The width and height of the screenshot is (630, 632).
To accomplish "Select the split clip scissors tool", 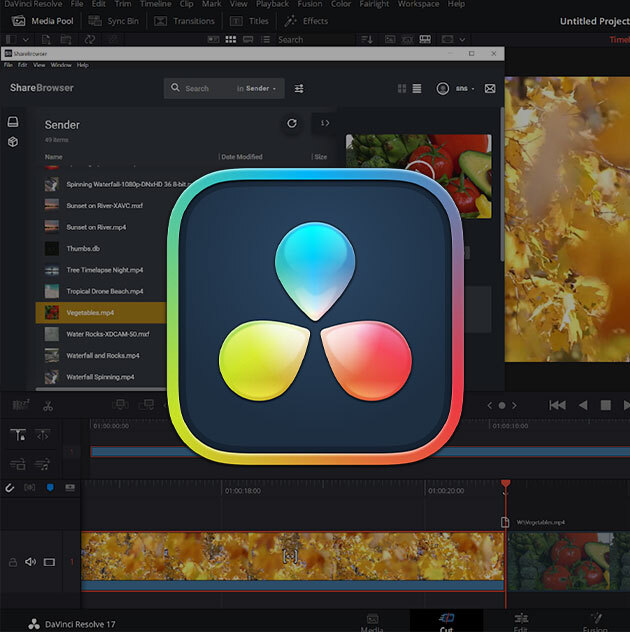I will [48, 406].
